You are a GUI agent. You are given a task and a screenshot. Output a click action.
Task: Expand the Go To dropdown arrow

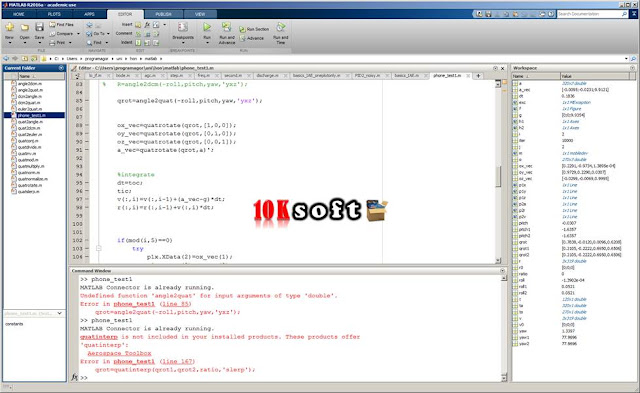pyautogui.click(x=108, y=34)
